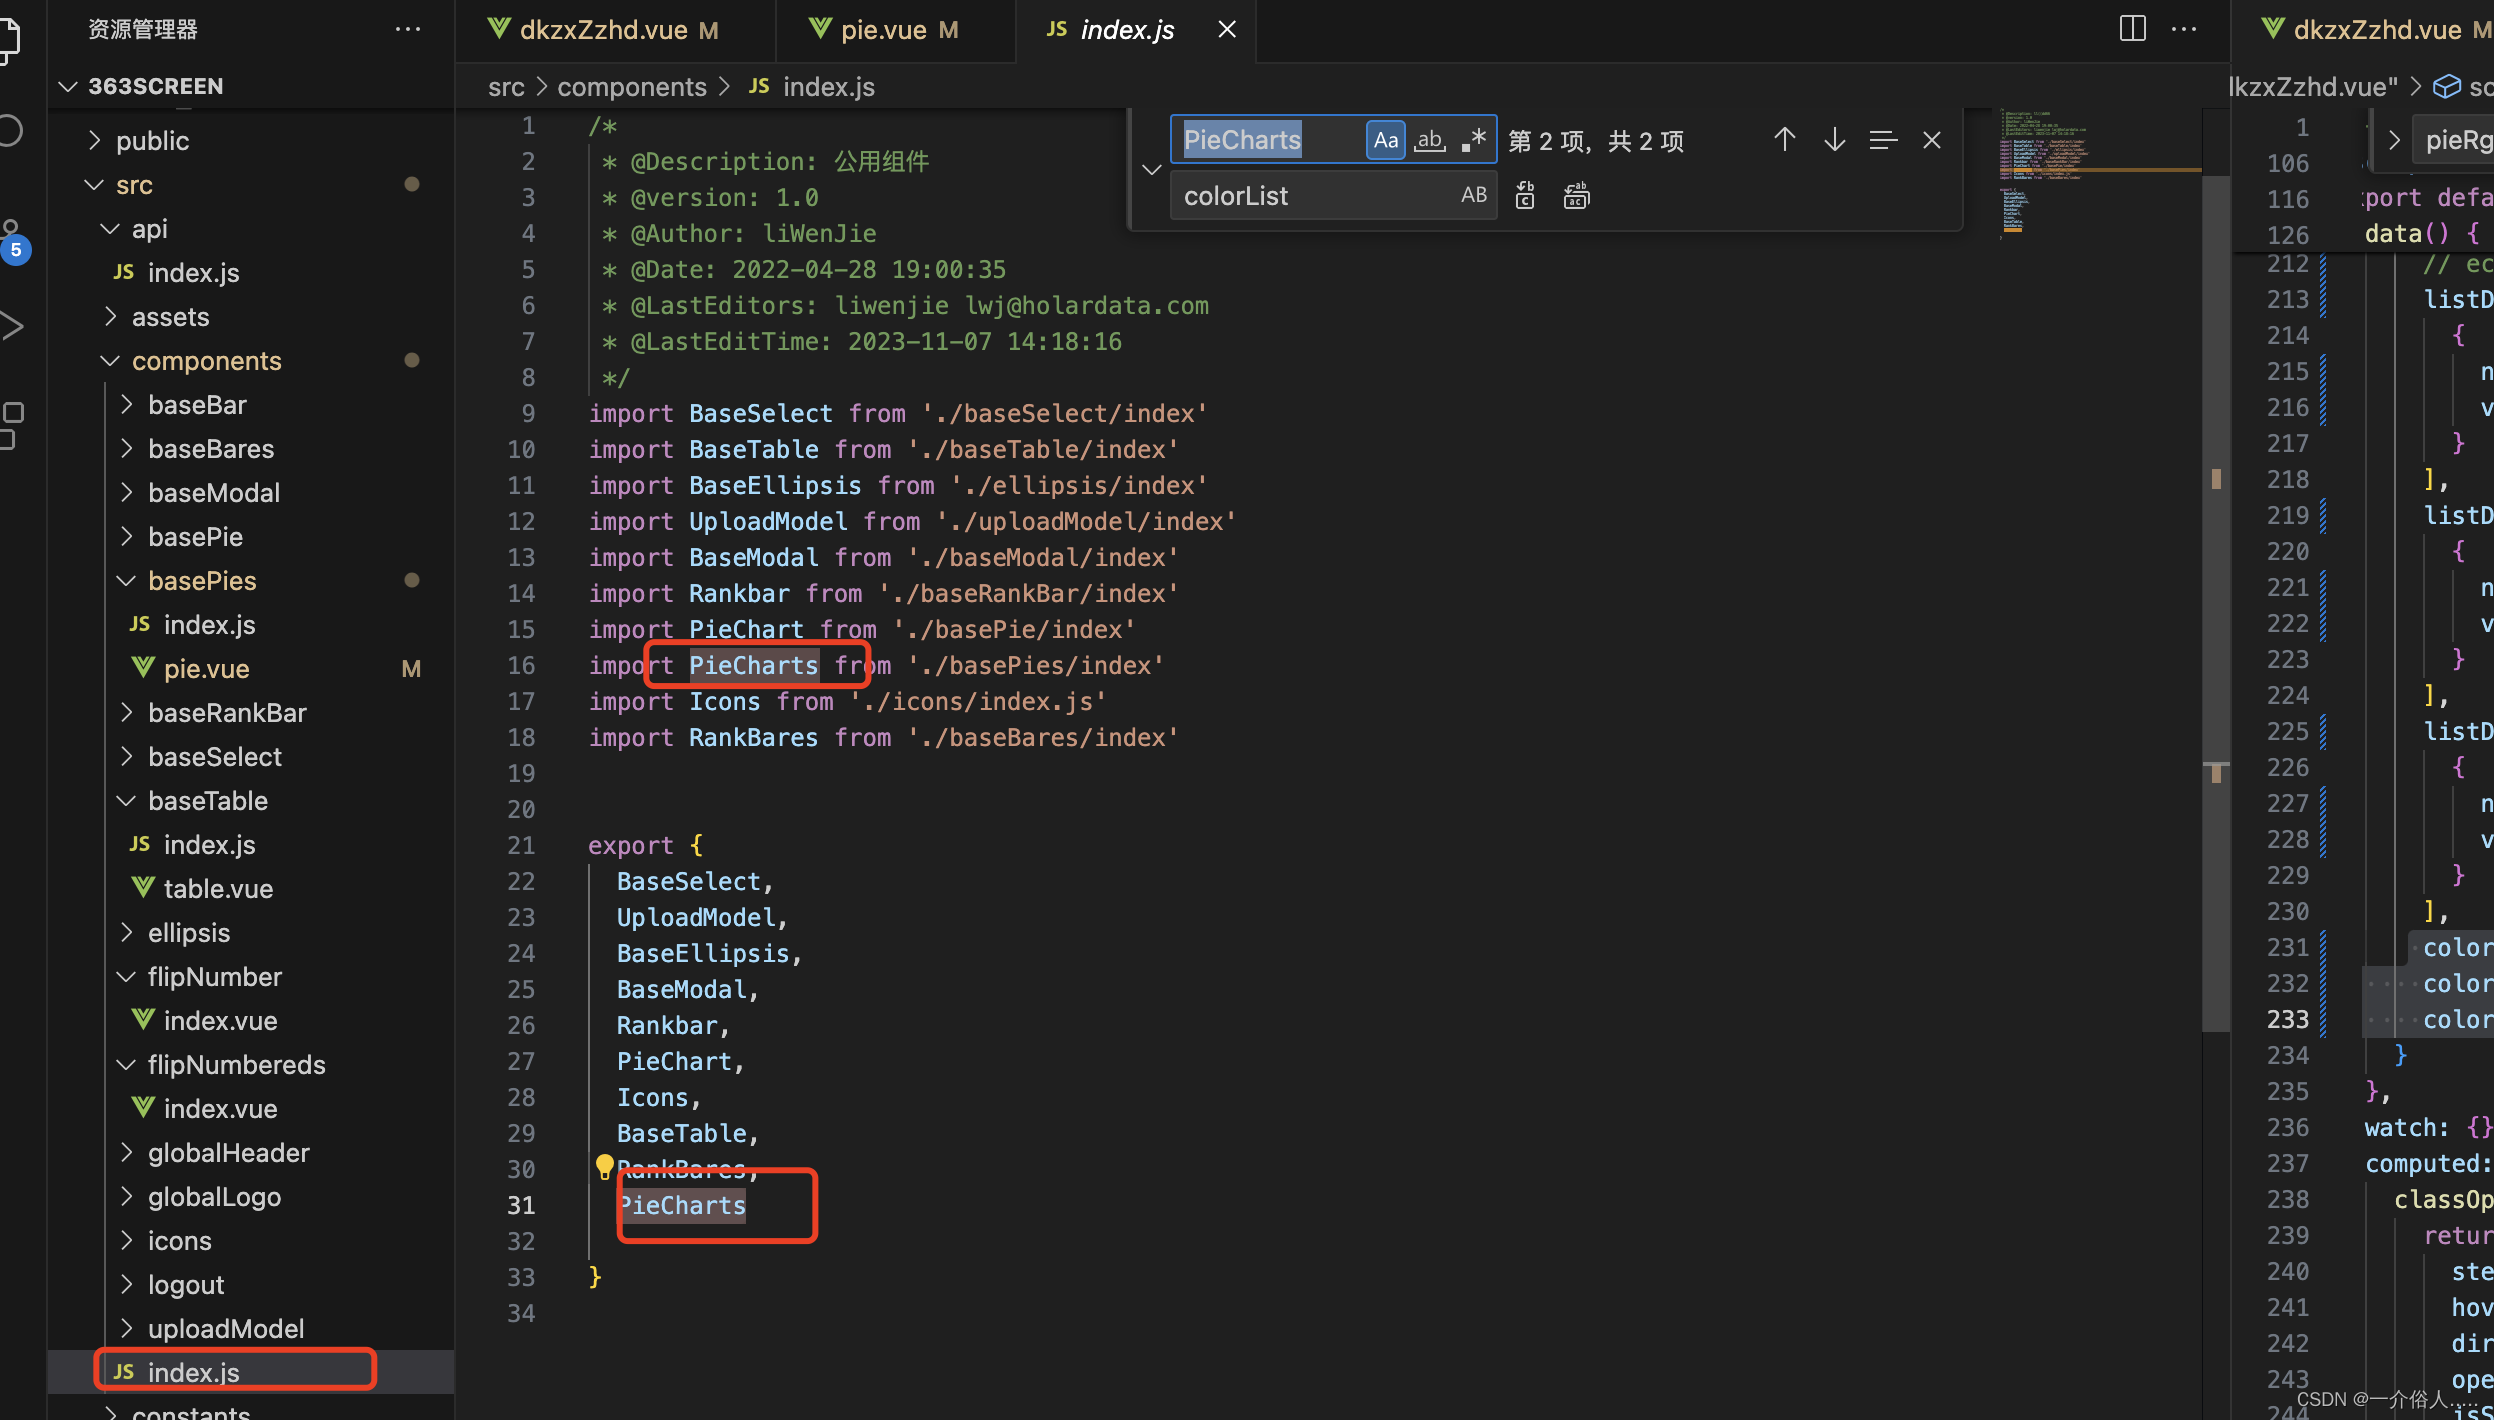Click the lightbulb quick-fix icon on line 30
The image size is (2494, 1420).
[604, 1165]
